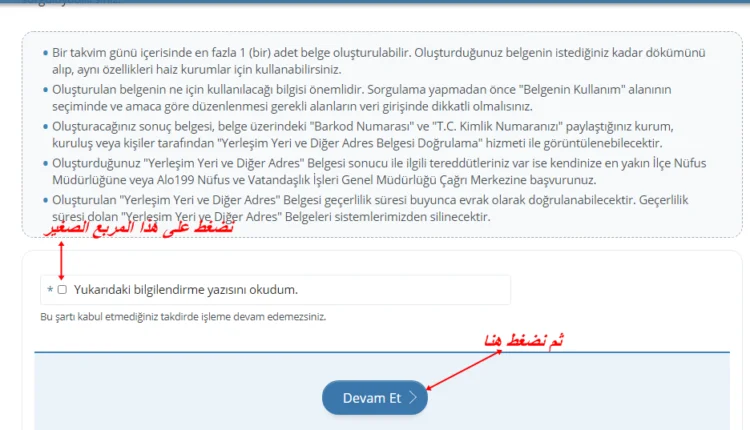Click the red diagonal arrow pointing to Devam Et
The image size is (750, 430).
point(464,370)
